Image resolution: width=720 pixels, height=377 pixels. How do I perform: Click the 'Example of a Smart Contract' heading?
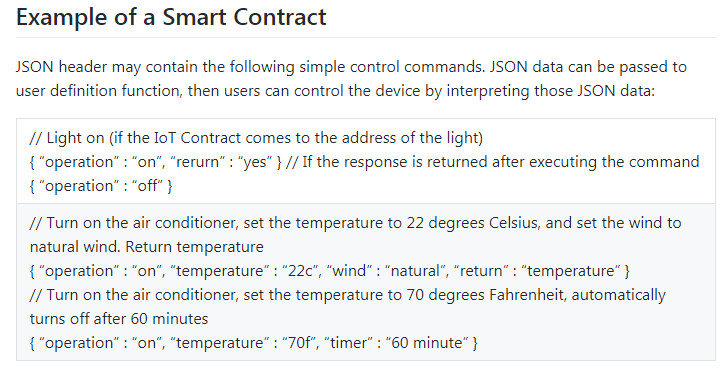[x=171, y=17]
